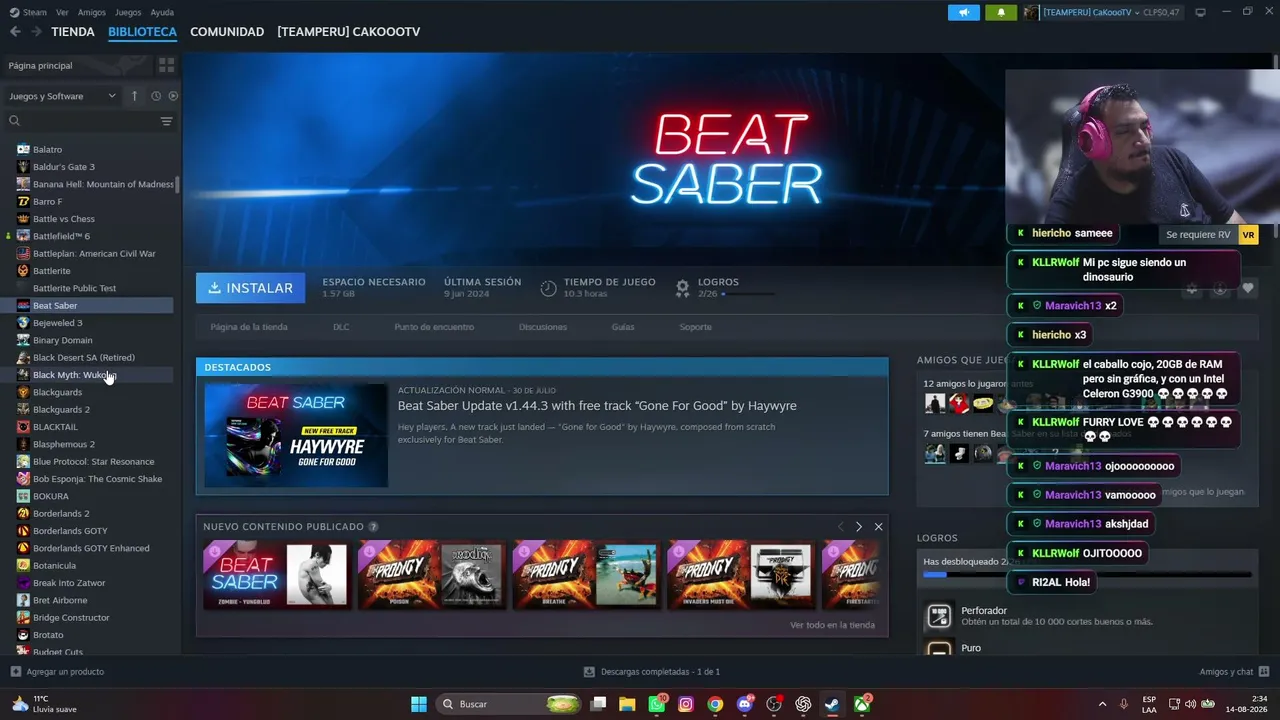Screen dimensions: 1280x720
Task: Open the TIENDA tab
Action: pyautogui.click(x=73, y=32)
